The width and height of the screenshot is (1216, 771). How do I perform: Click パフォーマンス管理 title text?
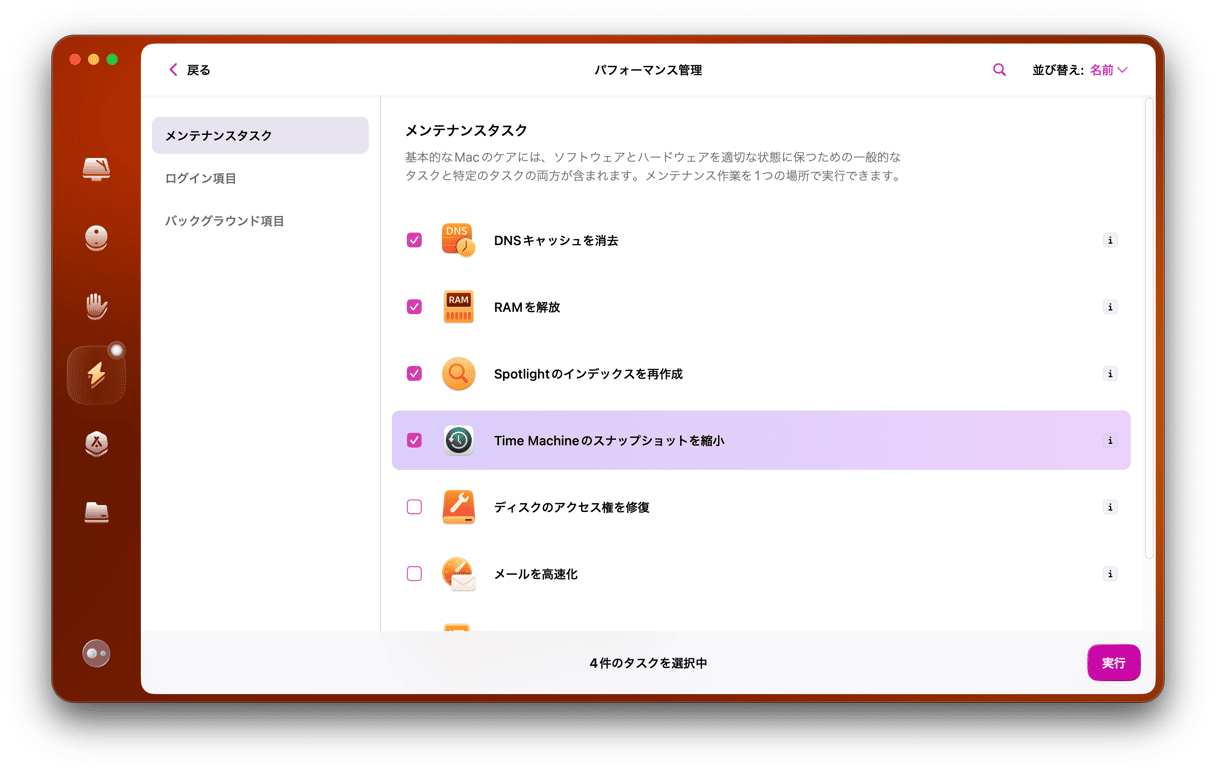(648, 70)
